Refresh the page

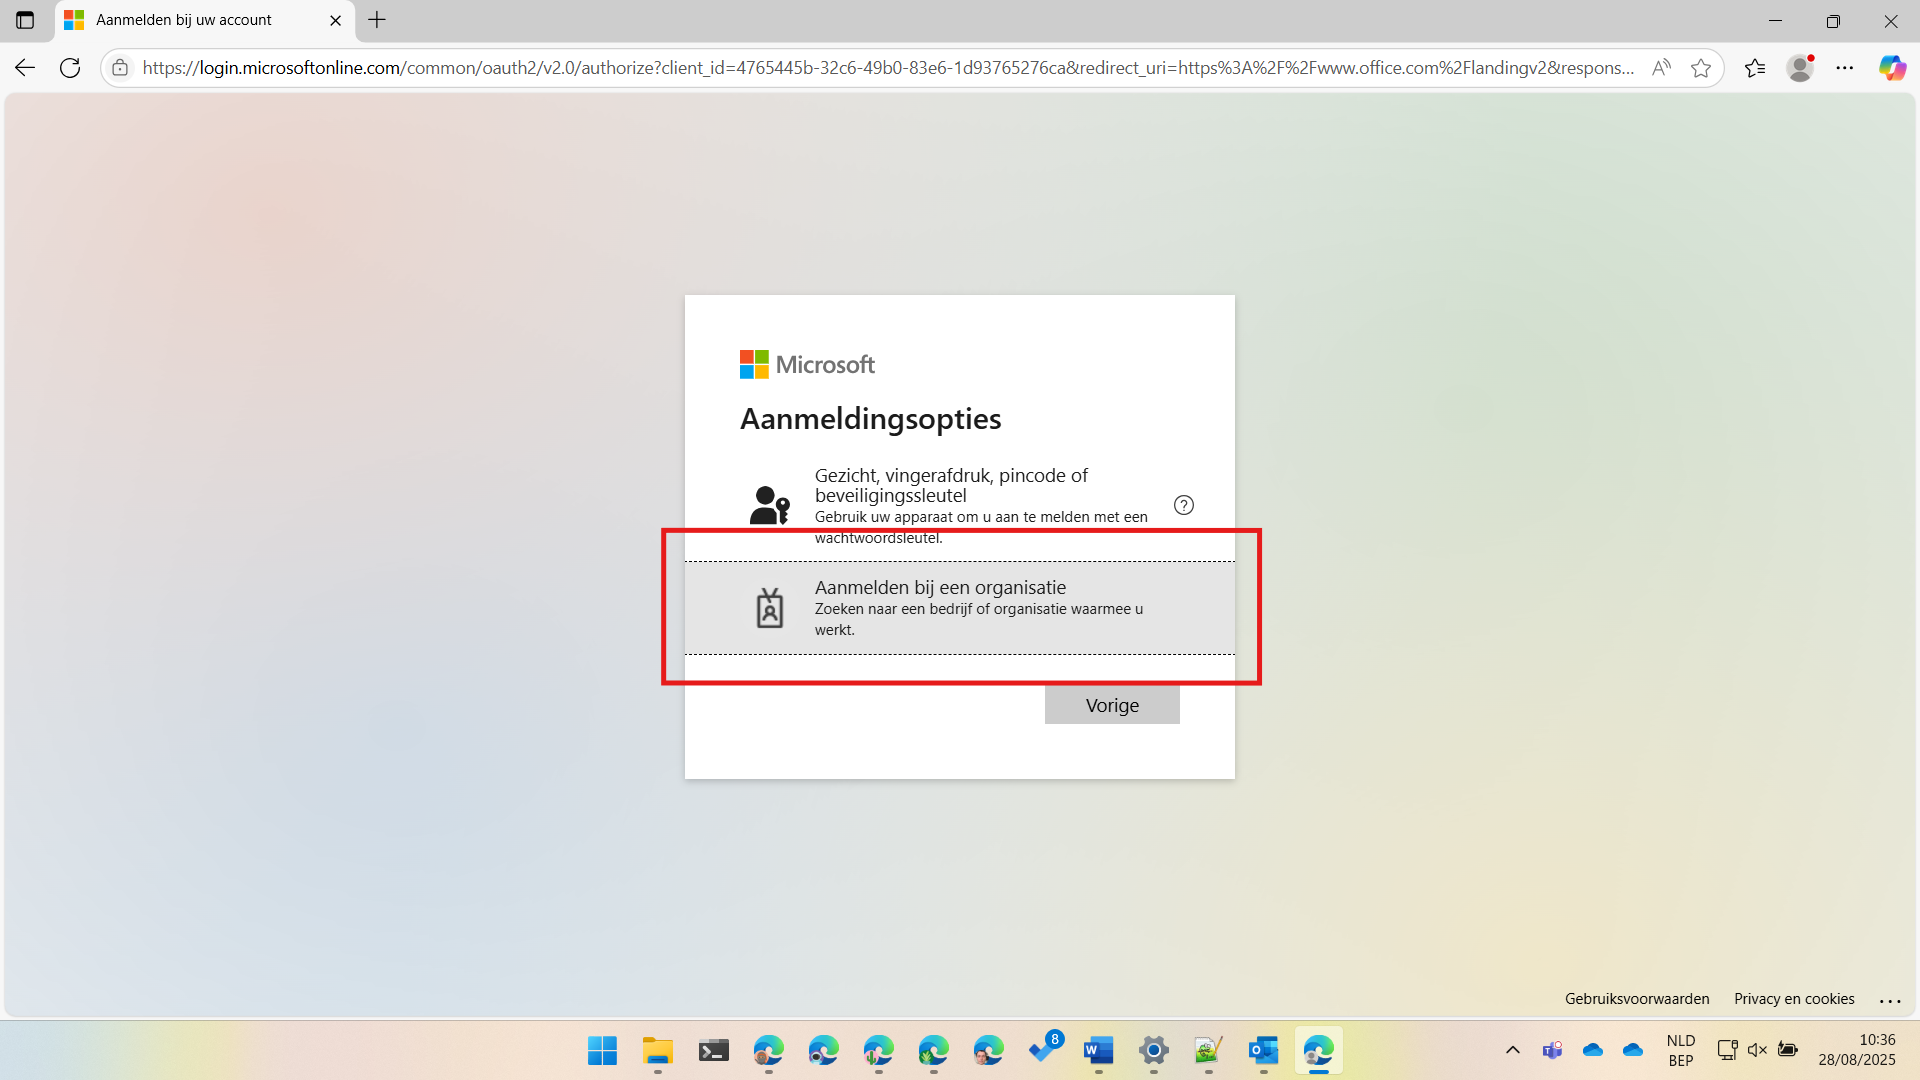70,68
